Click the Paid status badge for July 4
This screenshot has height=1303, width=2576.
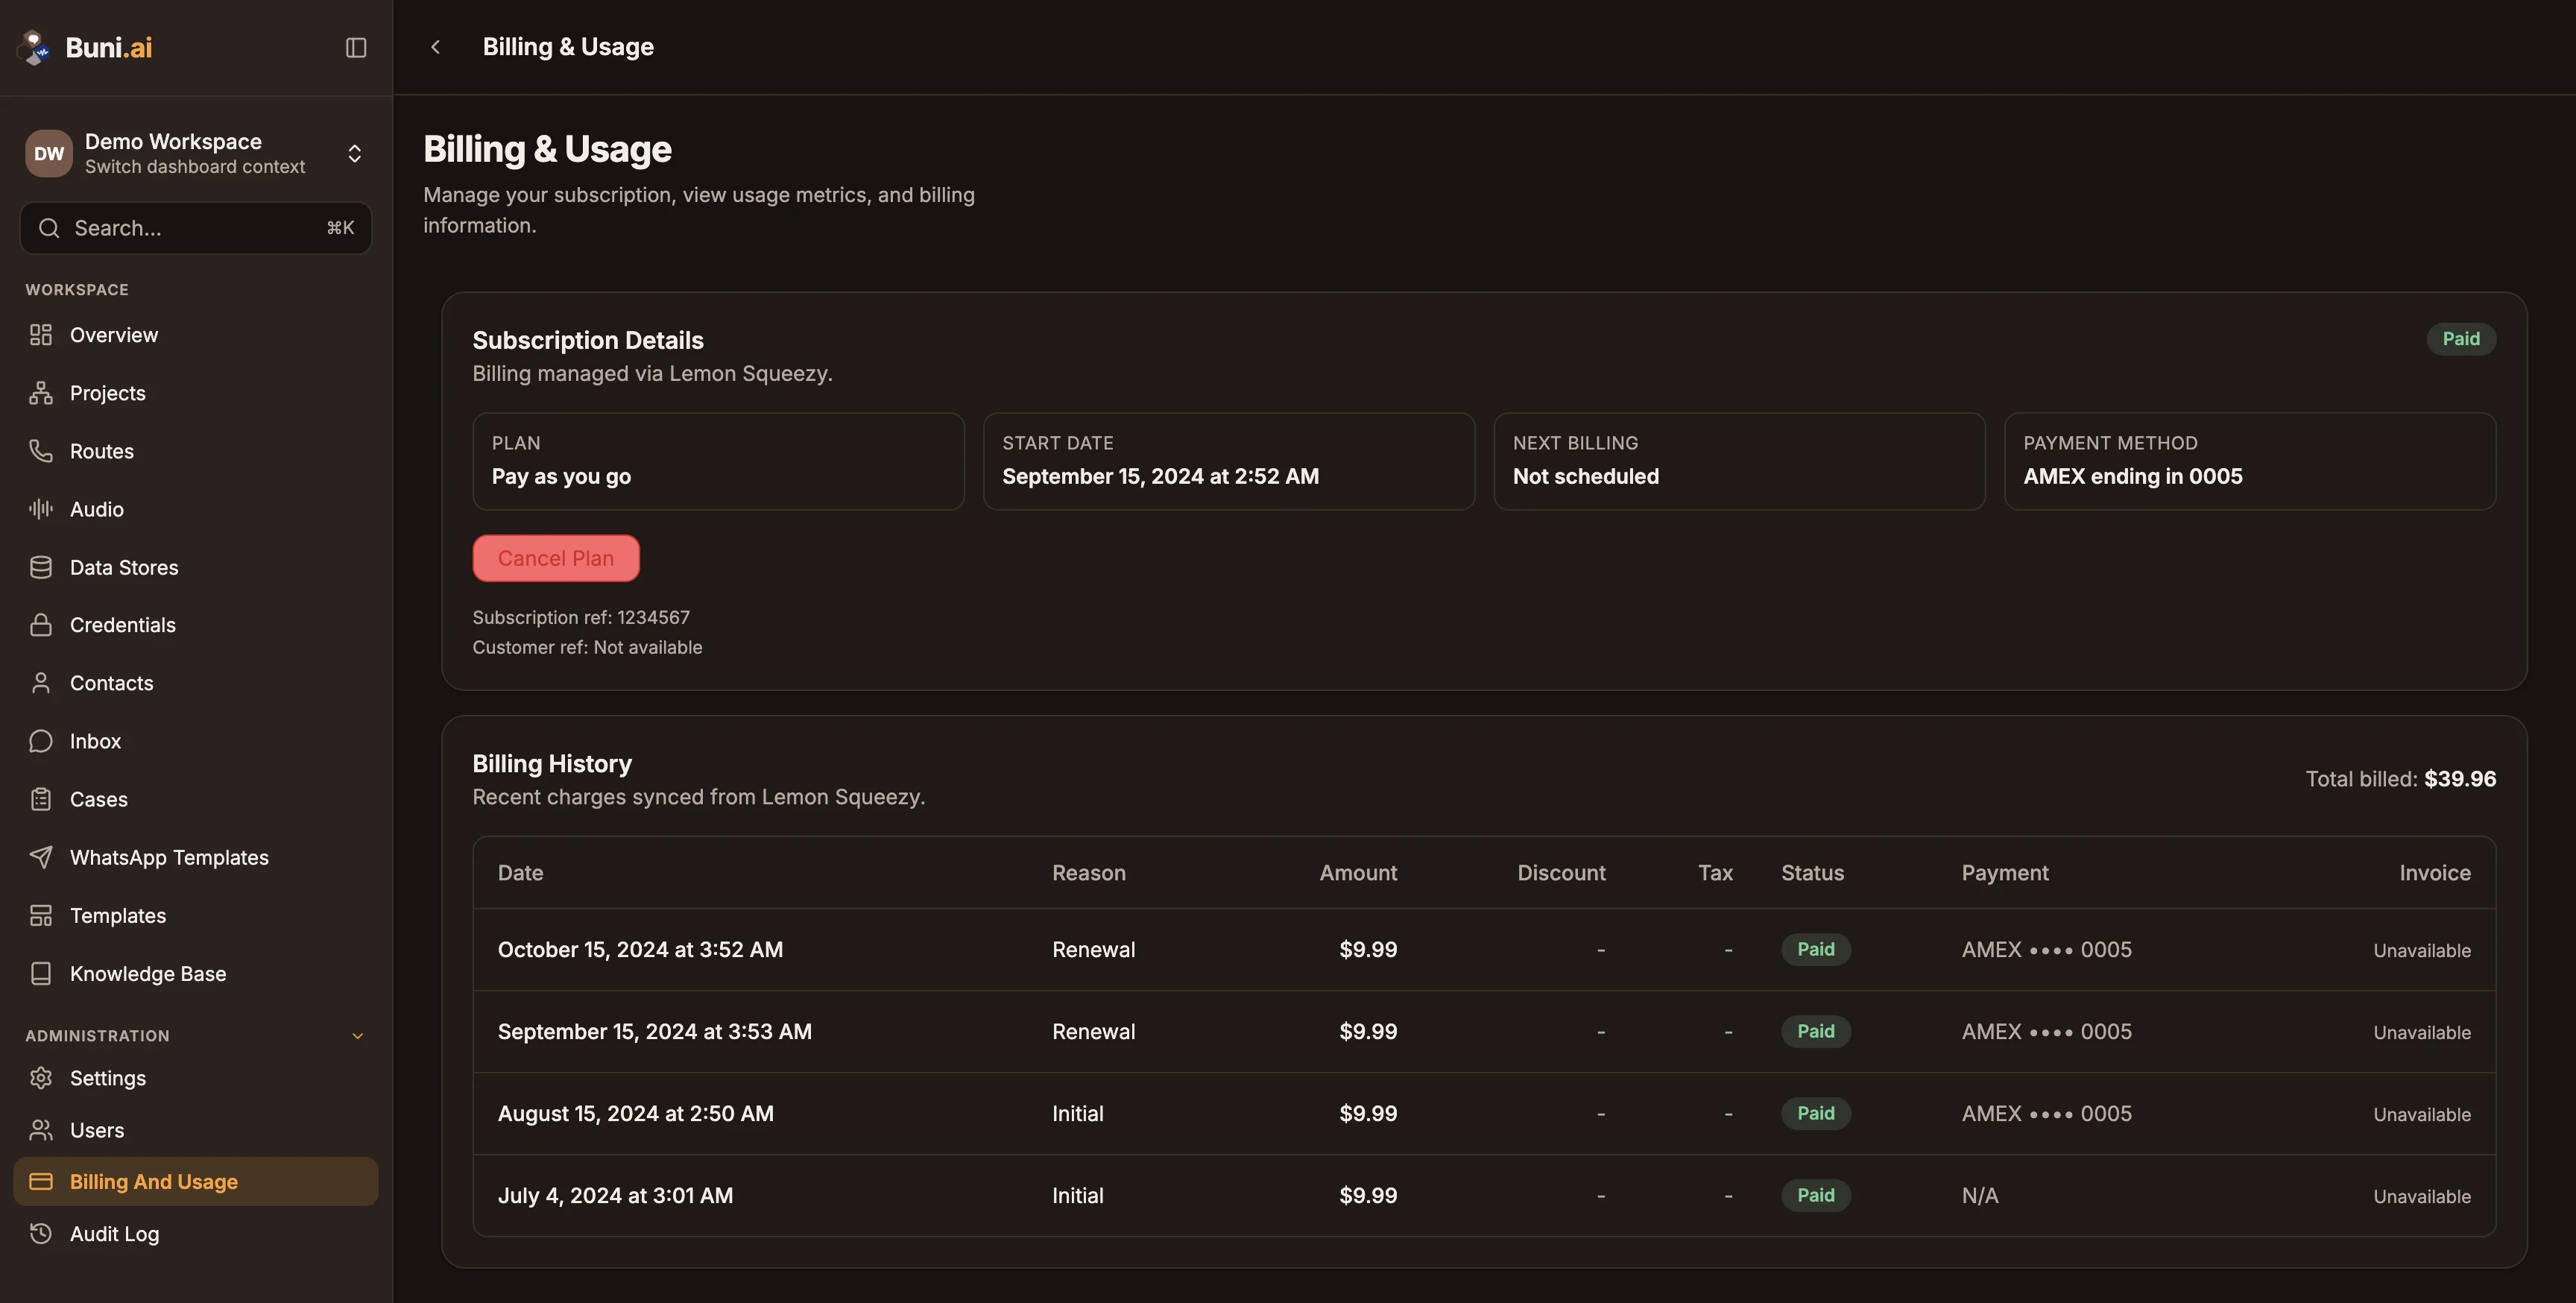[1815, 1196]
